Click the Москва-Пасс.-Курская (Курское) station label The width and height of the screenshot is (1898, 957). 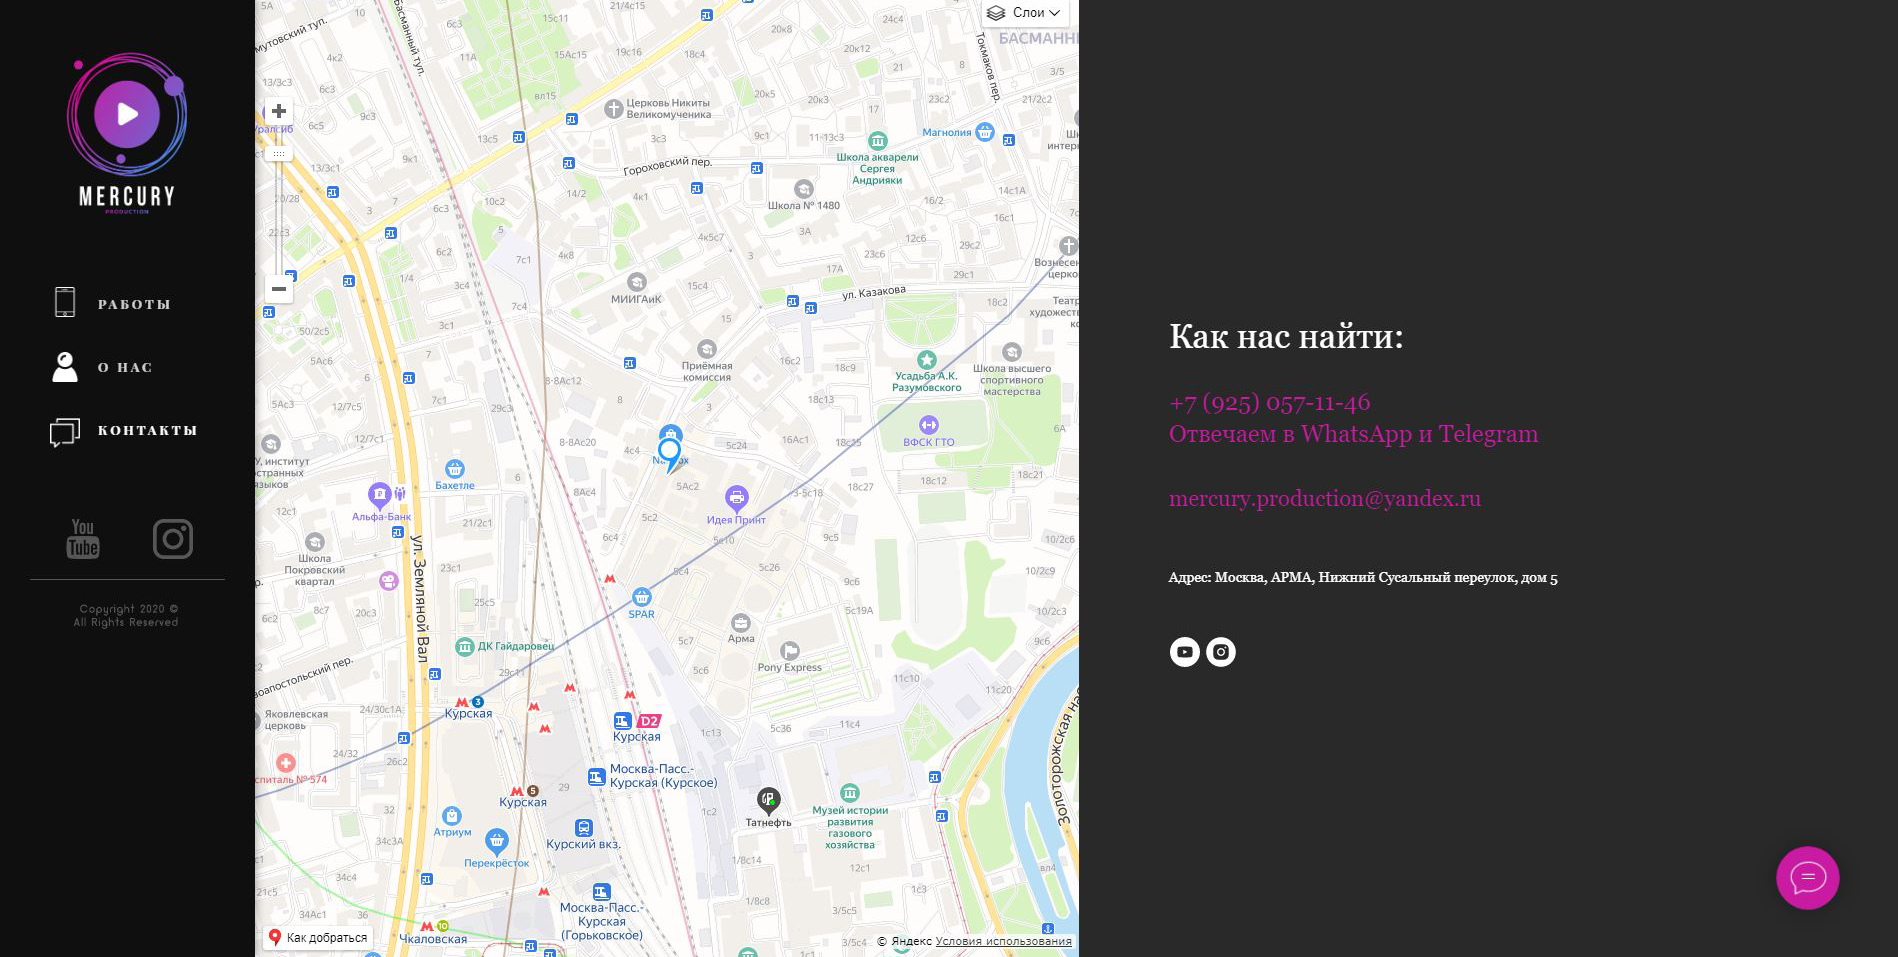click(x=664, y=776)
